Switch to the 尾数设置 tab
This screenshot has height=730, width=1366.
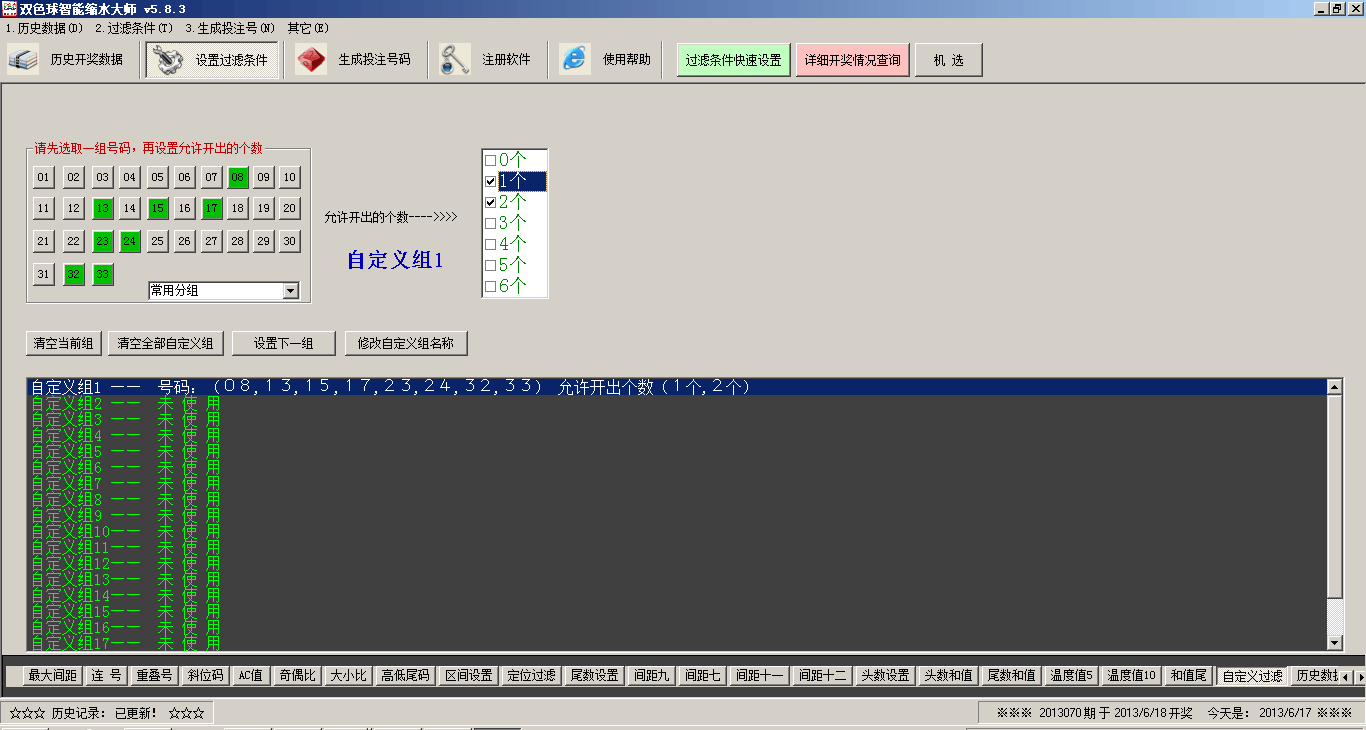(x=594, y=676)
